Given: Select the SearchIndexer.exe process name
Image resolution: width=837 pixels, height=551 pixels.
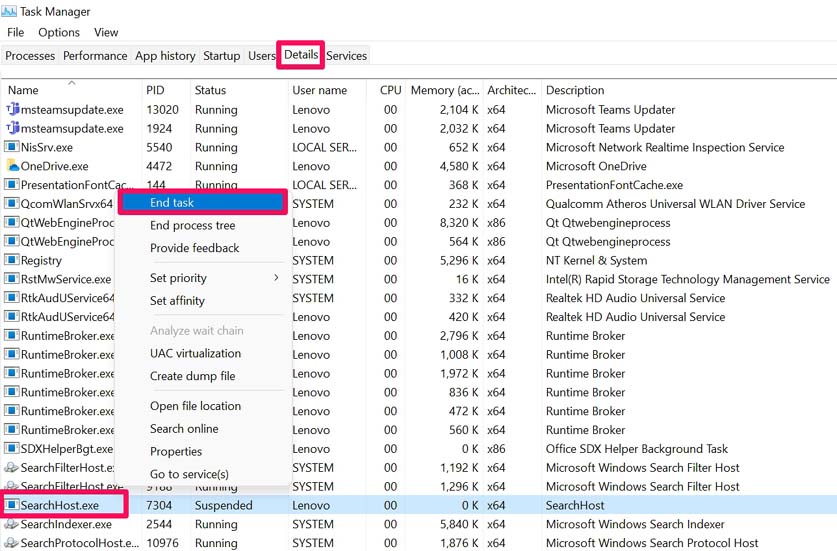Looking at the screenshot, I should tap(66, 524).
